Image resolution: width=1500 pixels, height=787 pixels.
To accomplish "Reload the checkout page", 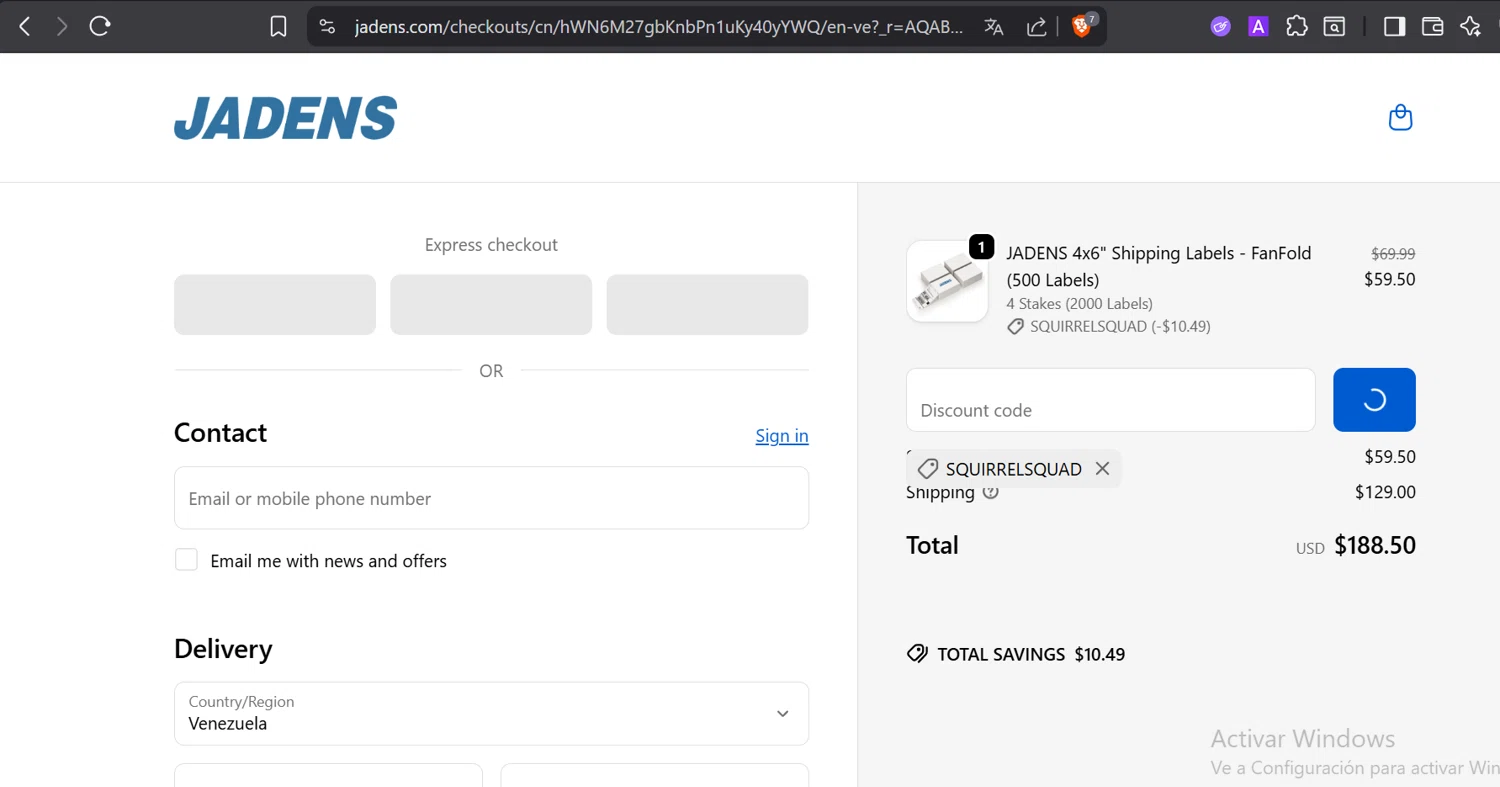I will 99,27.
